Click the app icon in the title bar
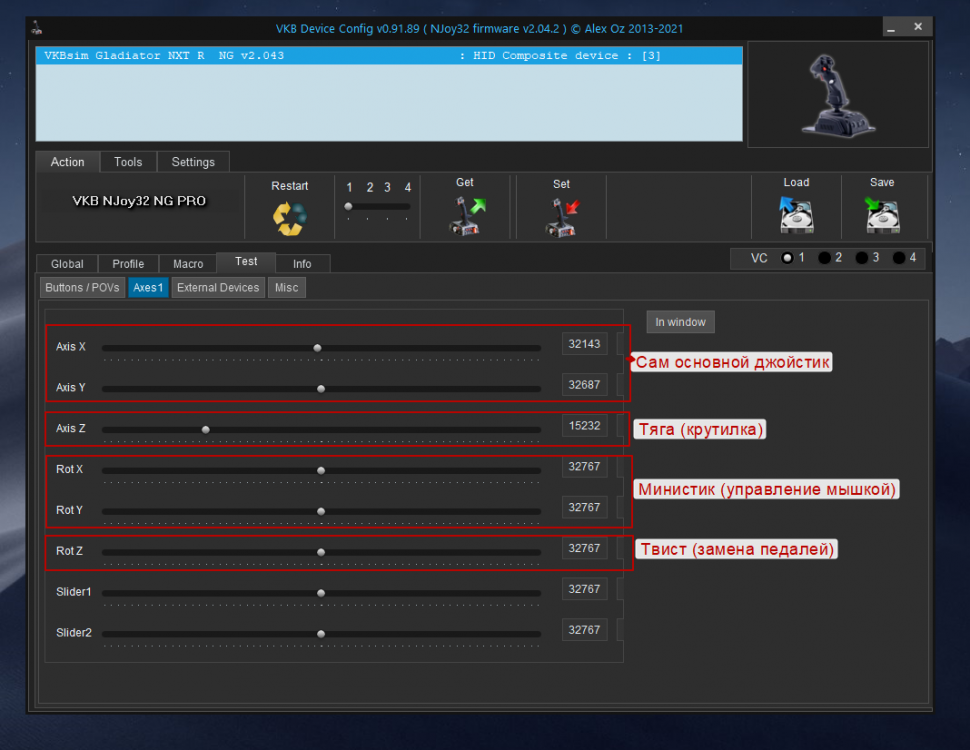 [37, 28]
